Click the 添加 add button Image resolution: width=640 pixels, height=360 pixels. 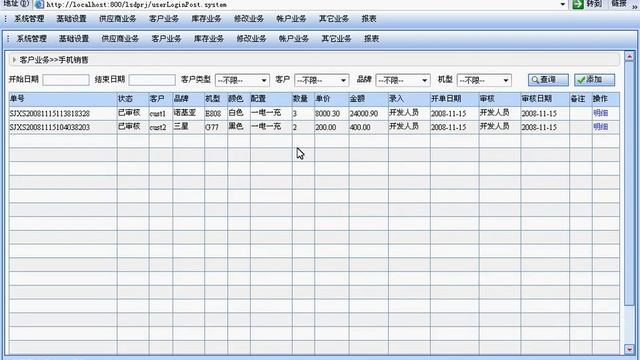coord(594,80)
